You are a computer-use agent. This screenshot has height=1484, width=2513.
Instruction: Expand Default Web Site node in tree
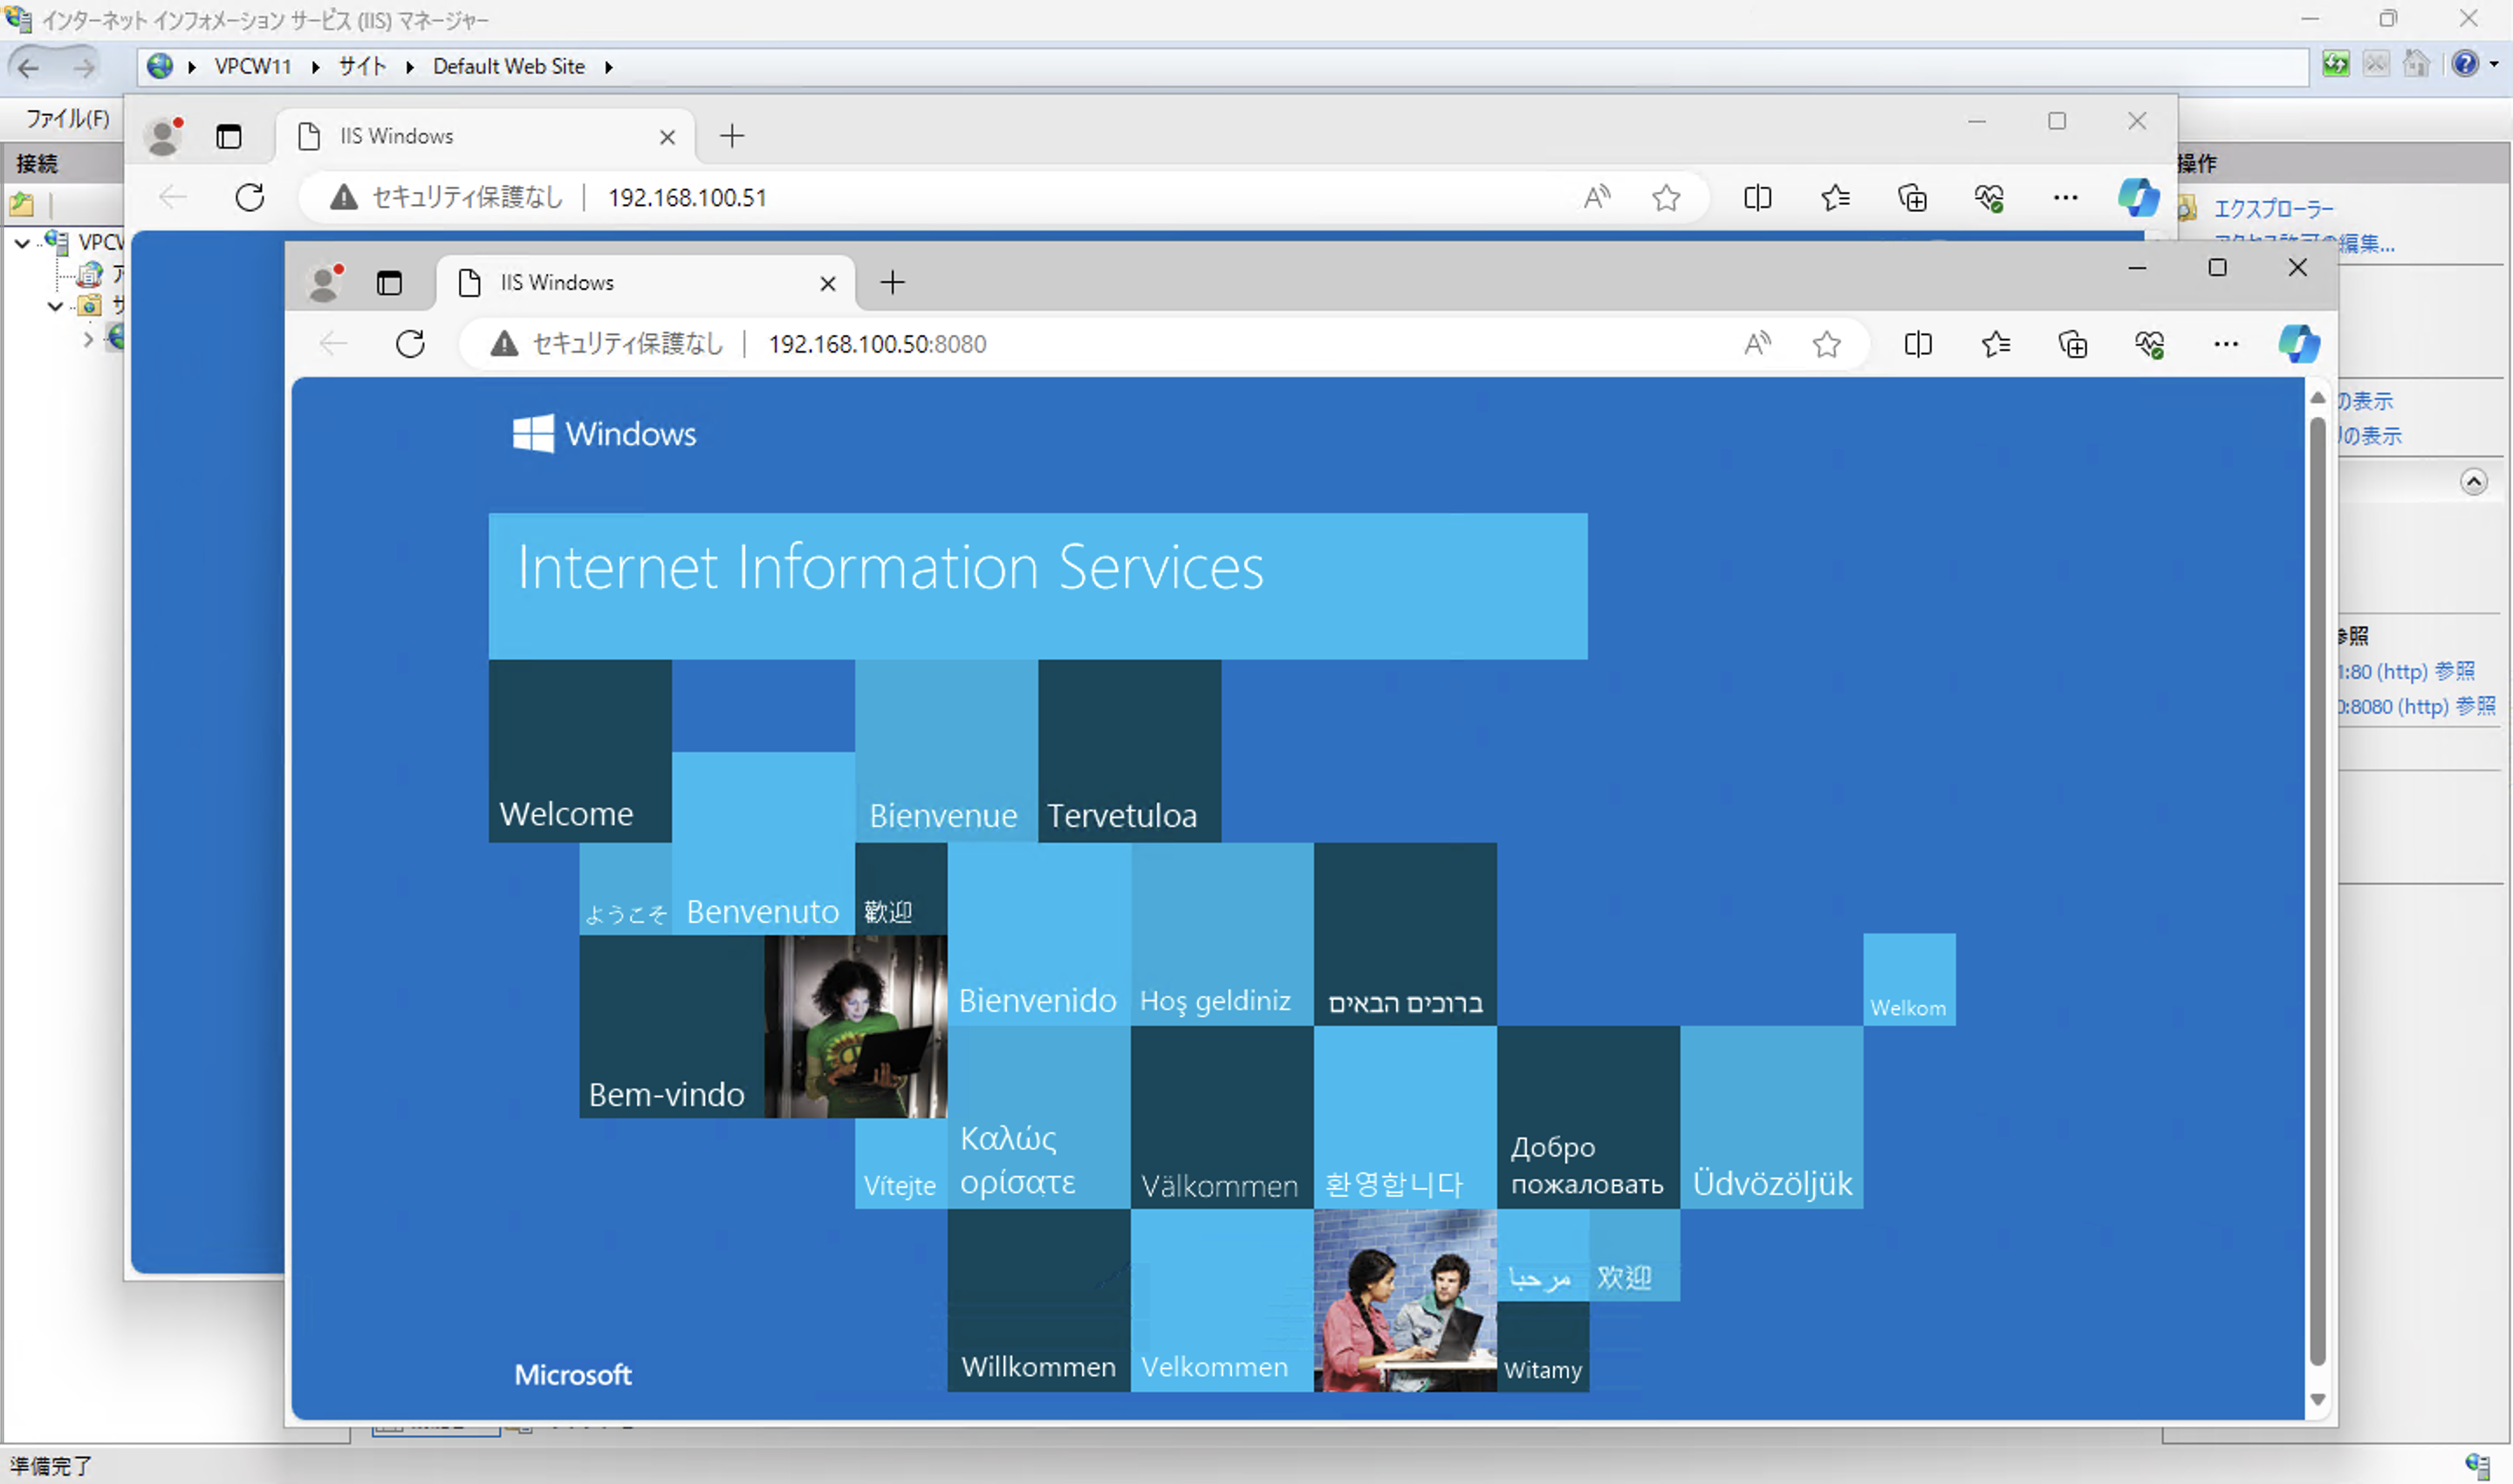pyautogui.click(x=88, y=340)
